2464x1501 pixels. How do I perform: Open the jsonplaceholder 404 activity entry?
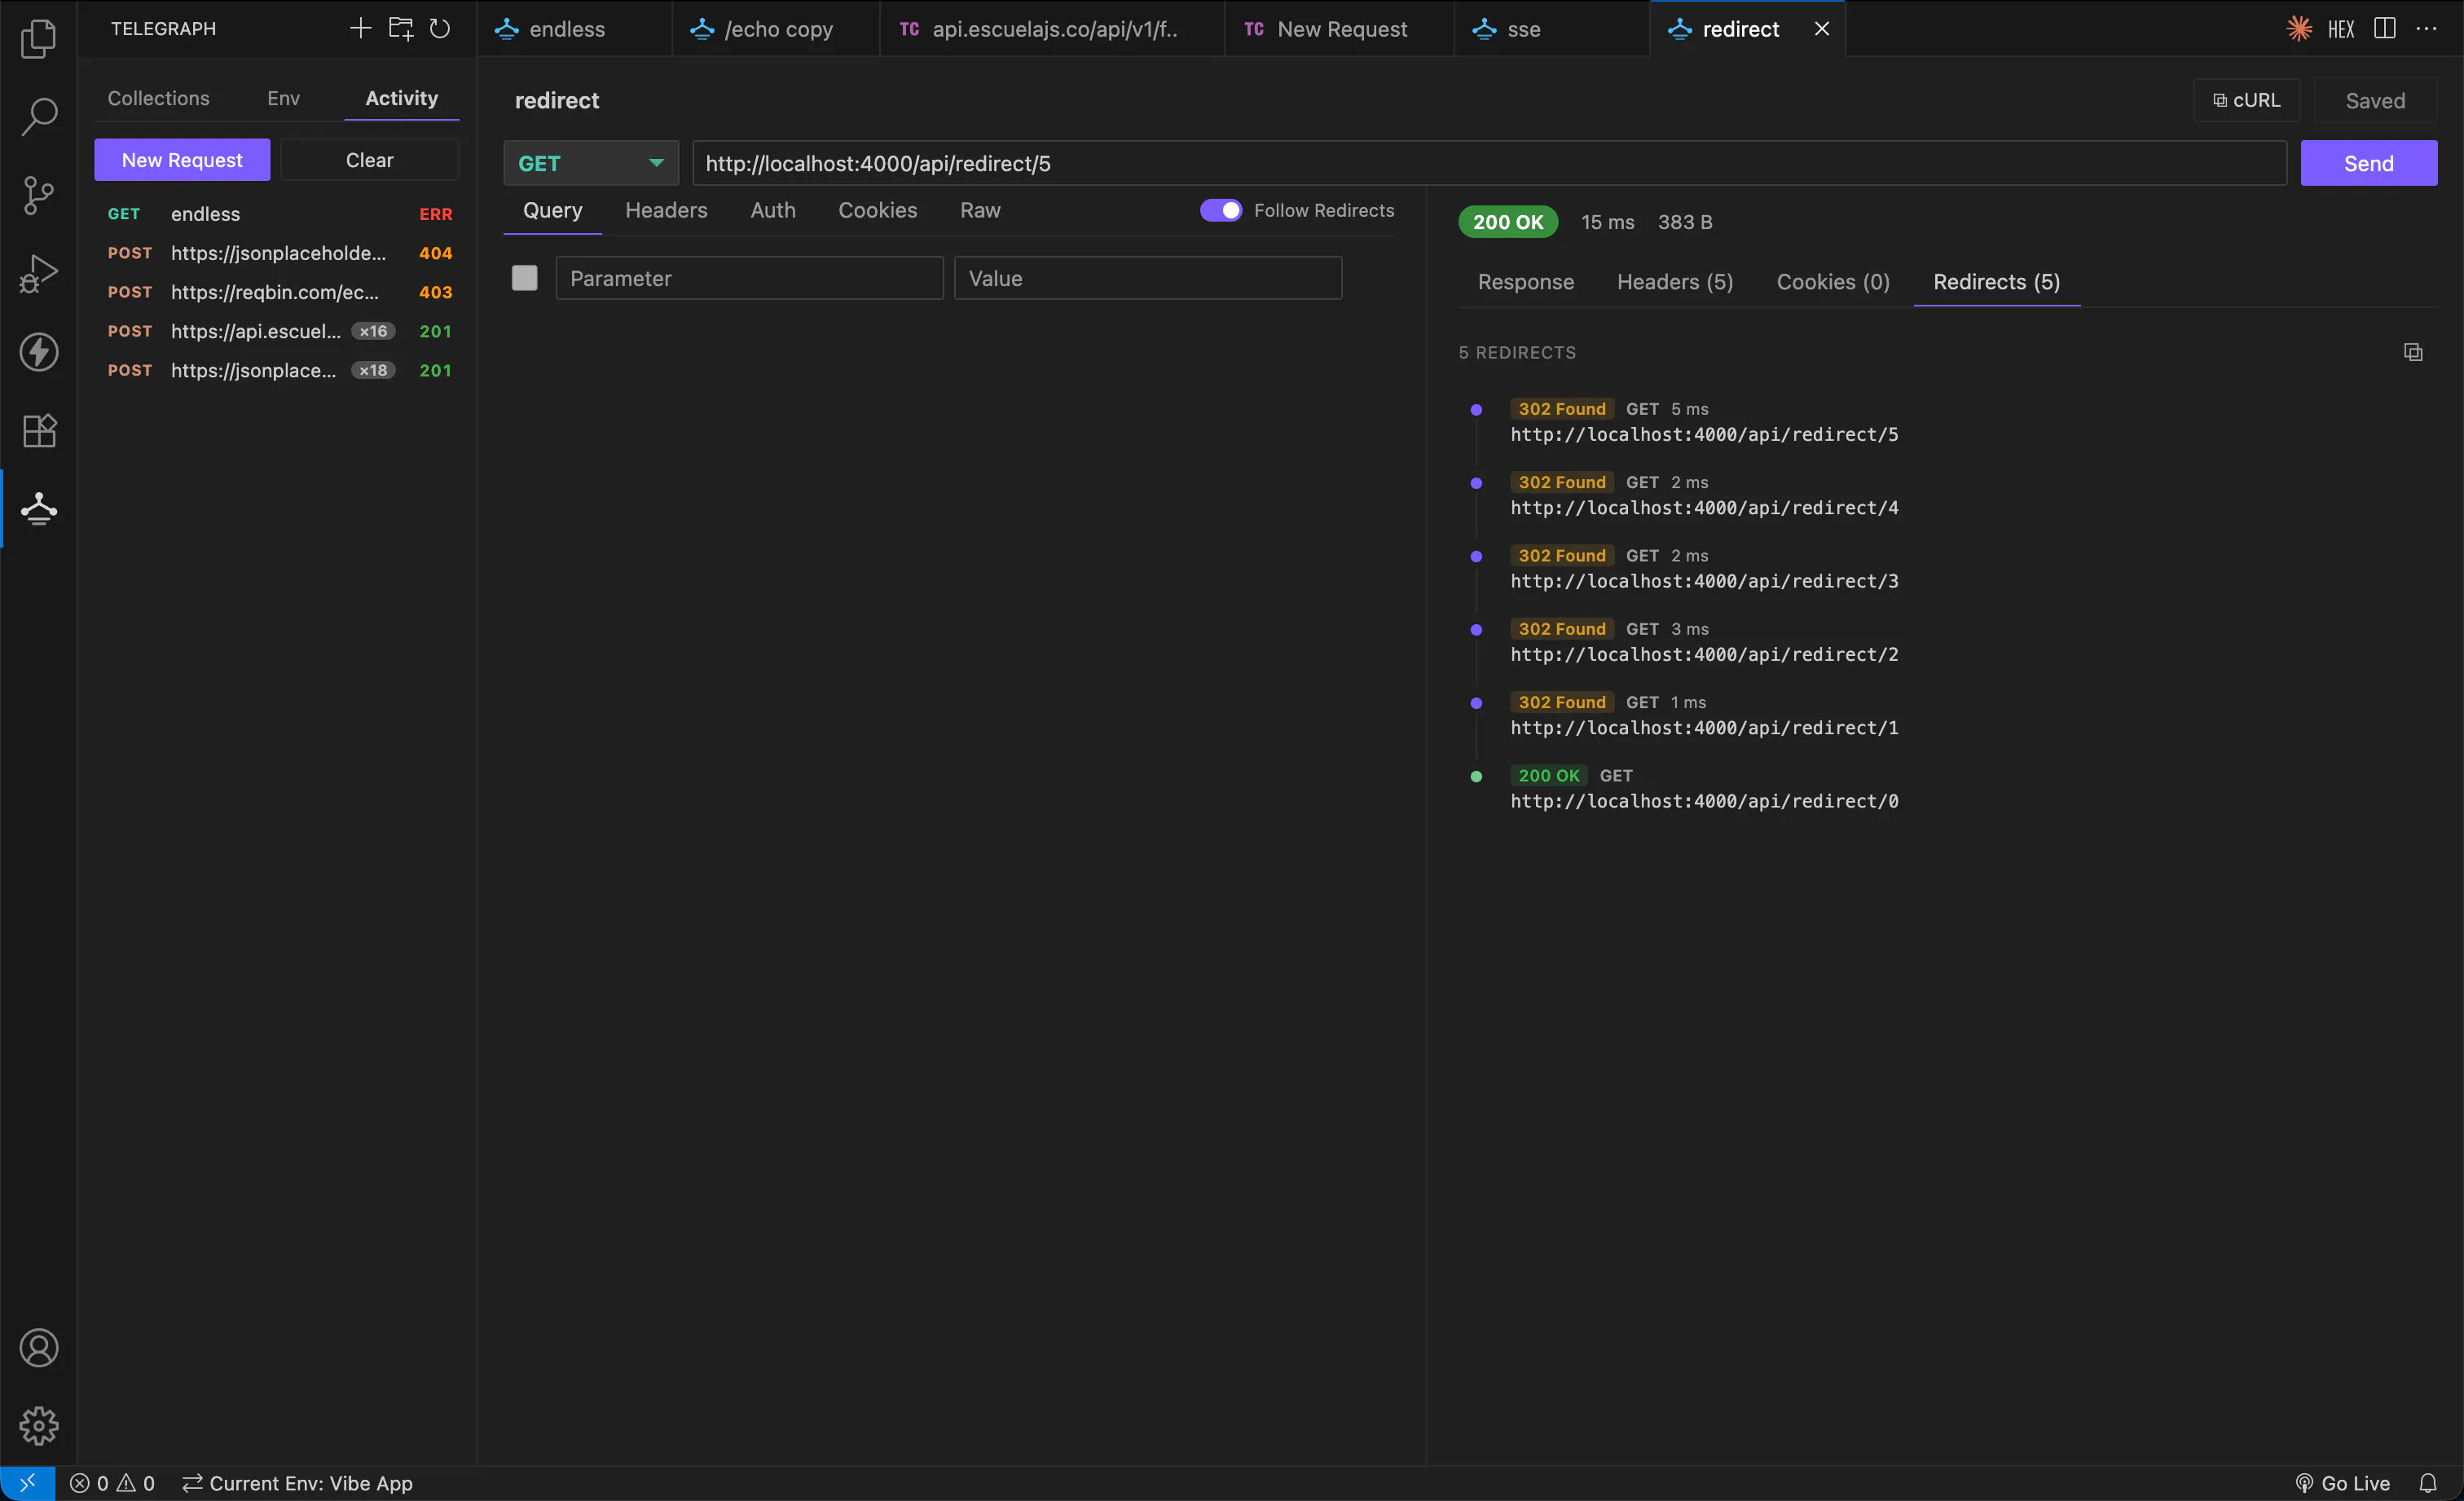tap(279, 253)
